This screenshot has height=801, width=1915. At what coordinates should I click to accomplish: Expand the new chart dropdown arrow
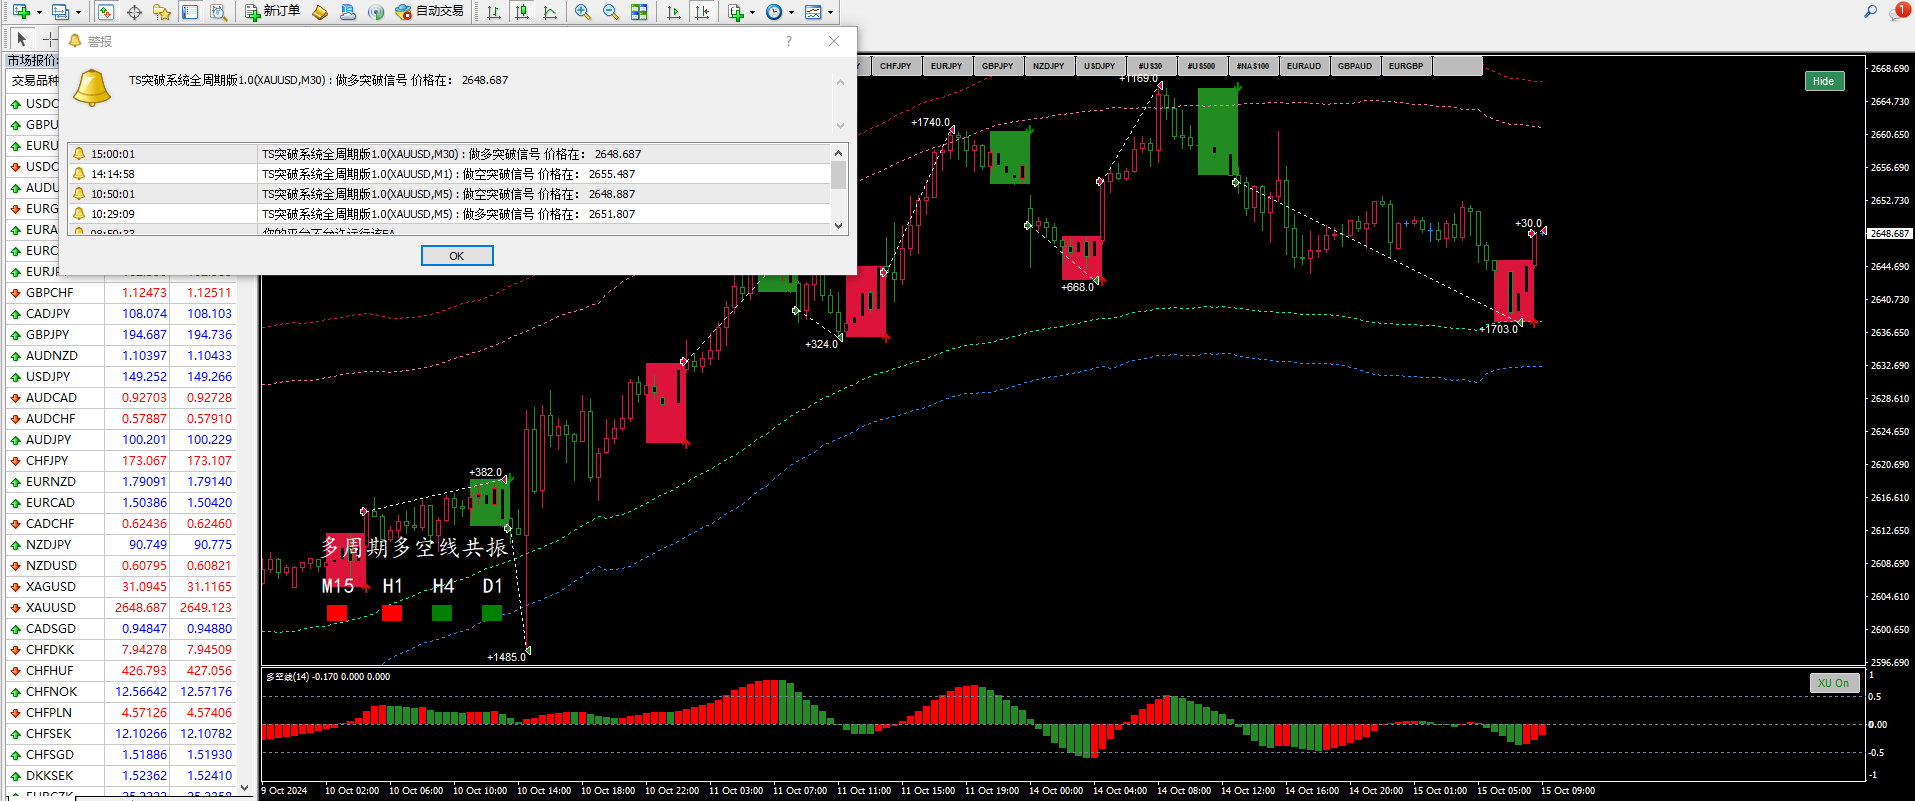coord(39,13)
